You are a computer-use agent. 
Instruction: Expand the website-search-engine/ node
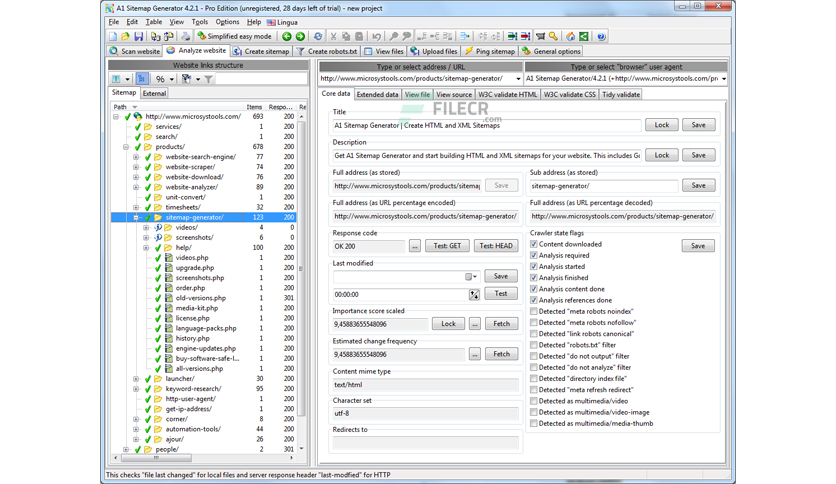point(136,157)
